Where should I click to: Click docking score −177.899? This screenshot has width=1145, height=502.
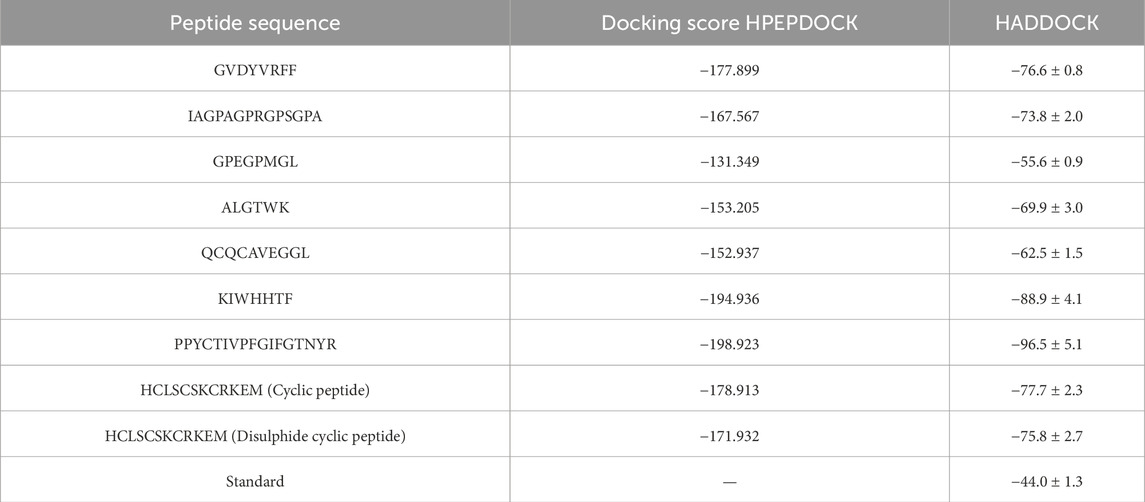(729, 70)
